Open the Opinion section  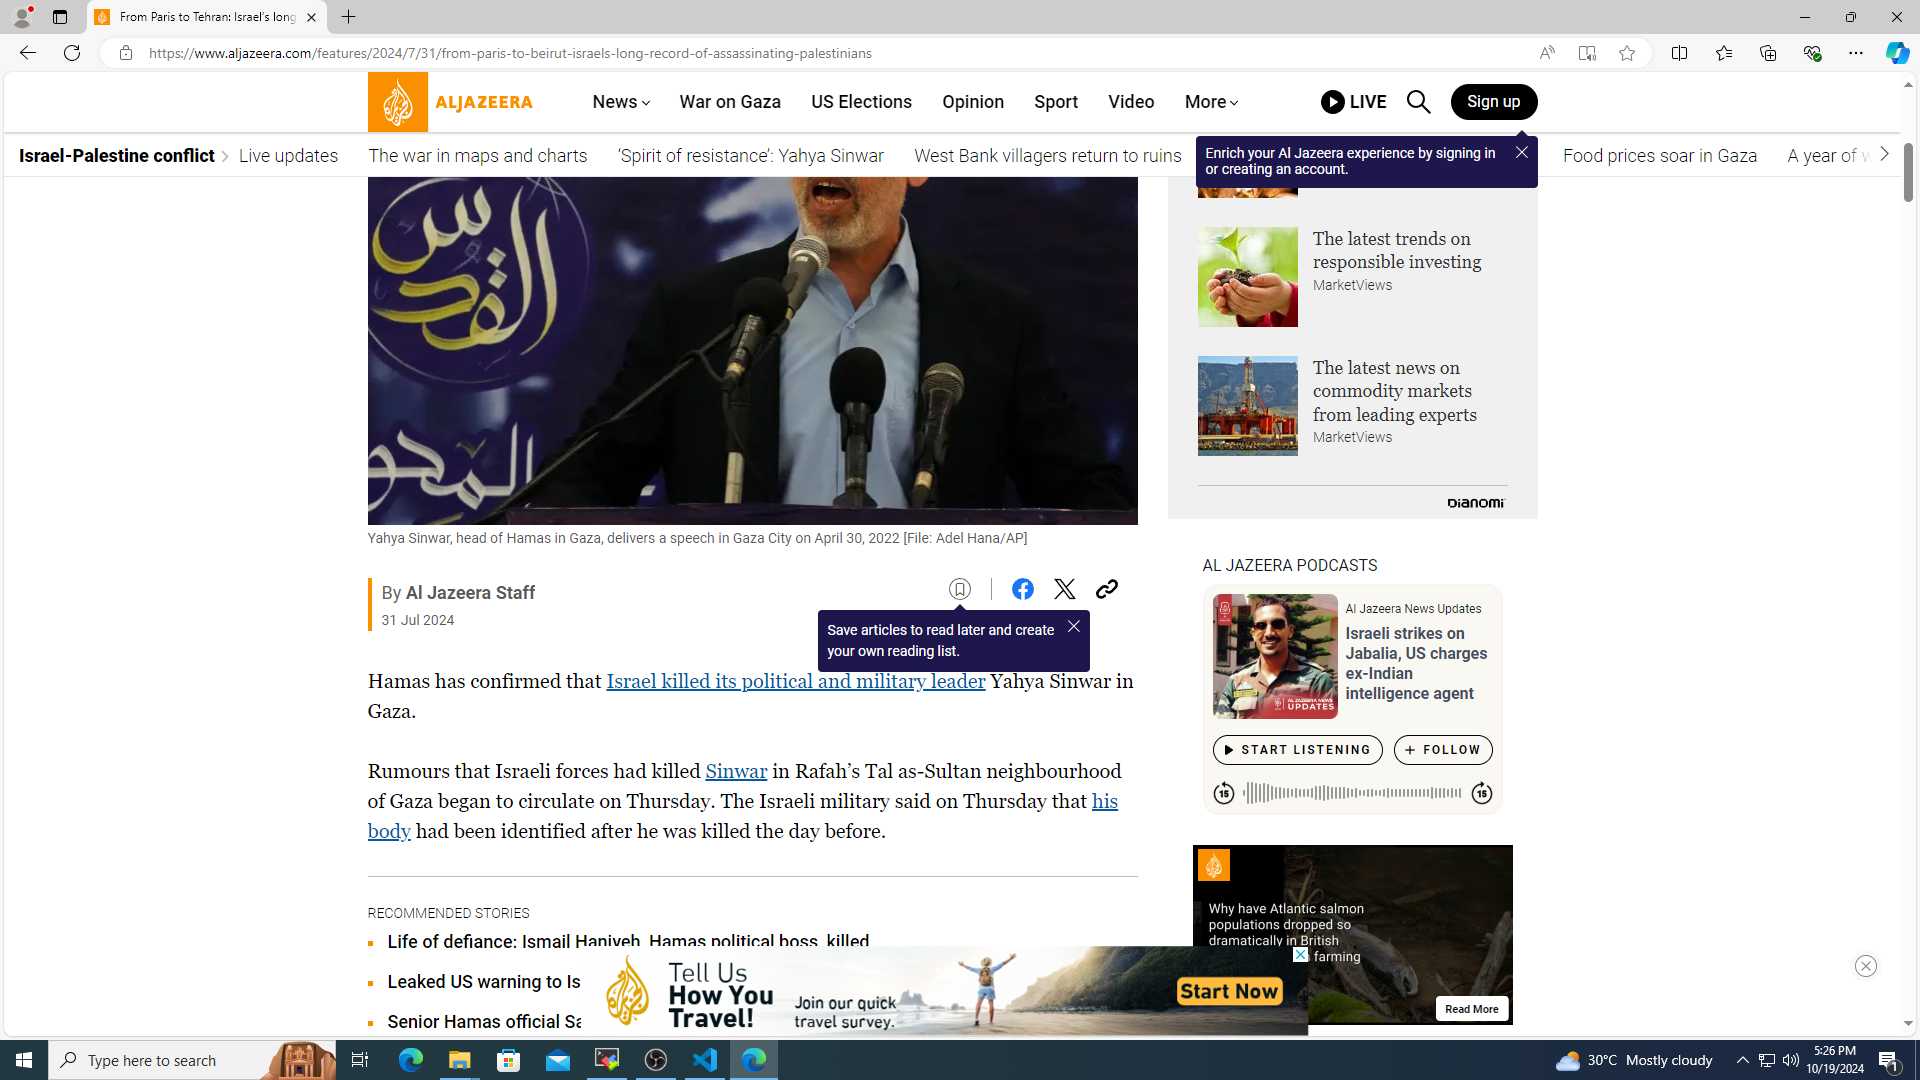972,102
